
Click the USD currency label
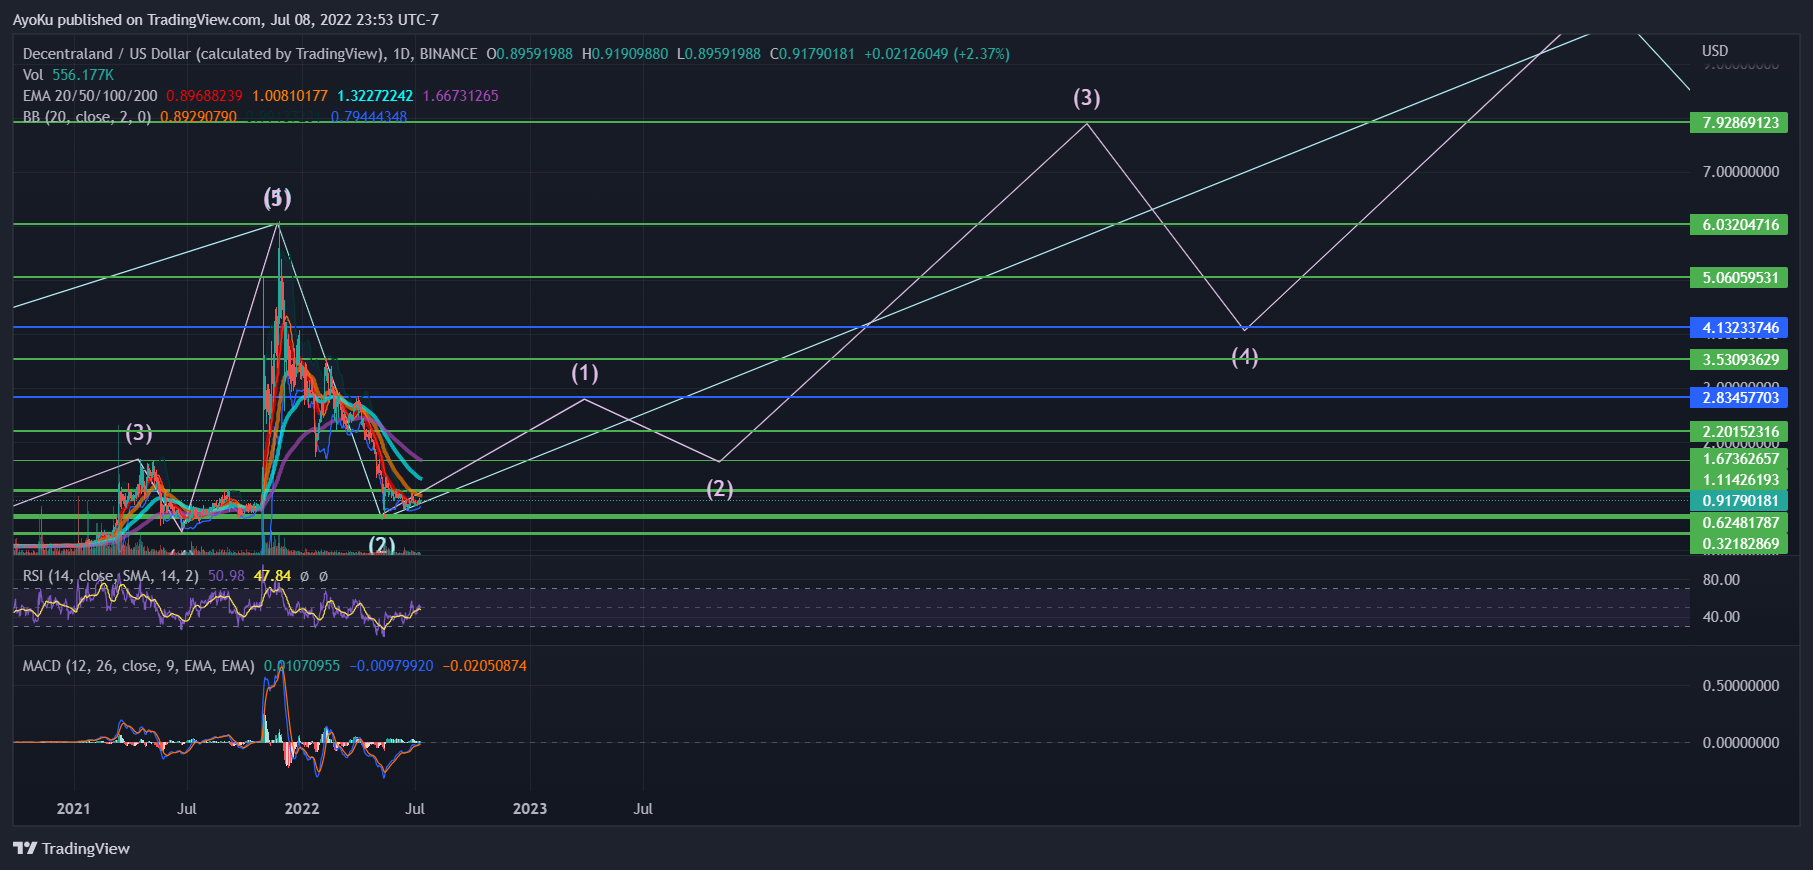(1715, 51)
